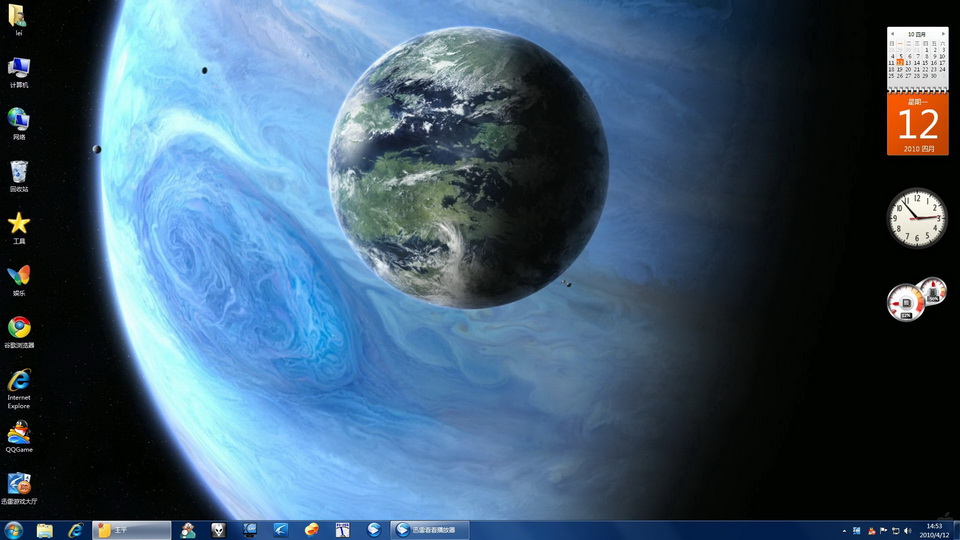Switch to the folder window taskbar button
Viewport: 960px width, 540px height.
(x=132, y=530)
